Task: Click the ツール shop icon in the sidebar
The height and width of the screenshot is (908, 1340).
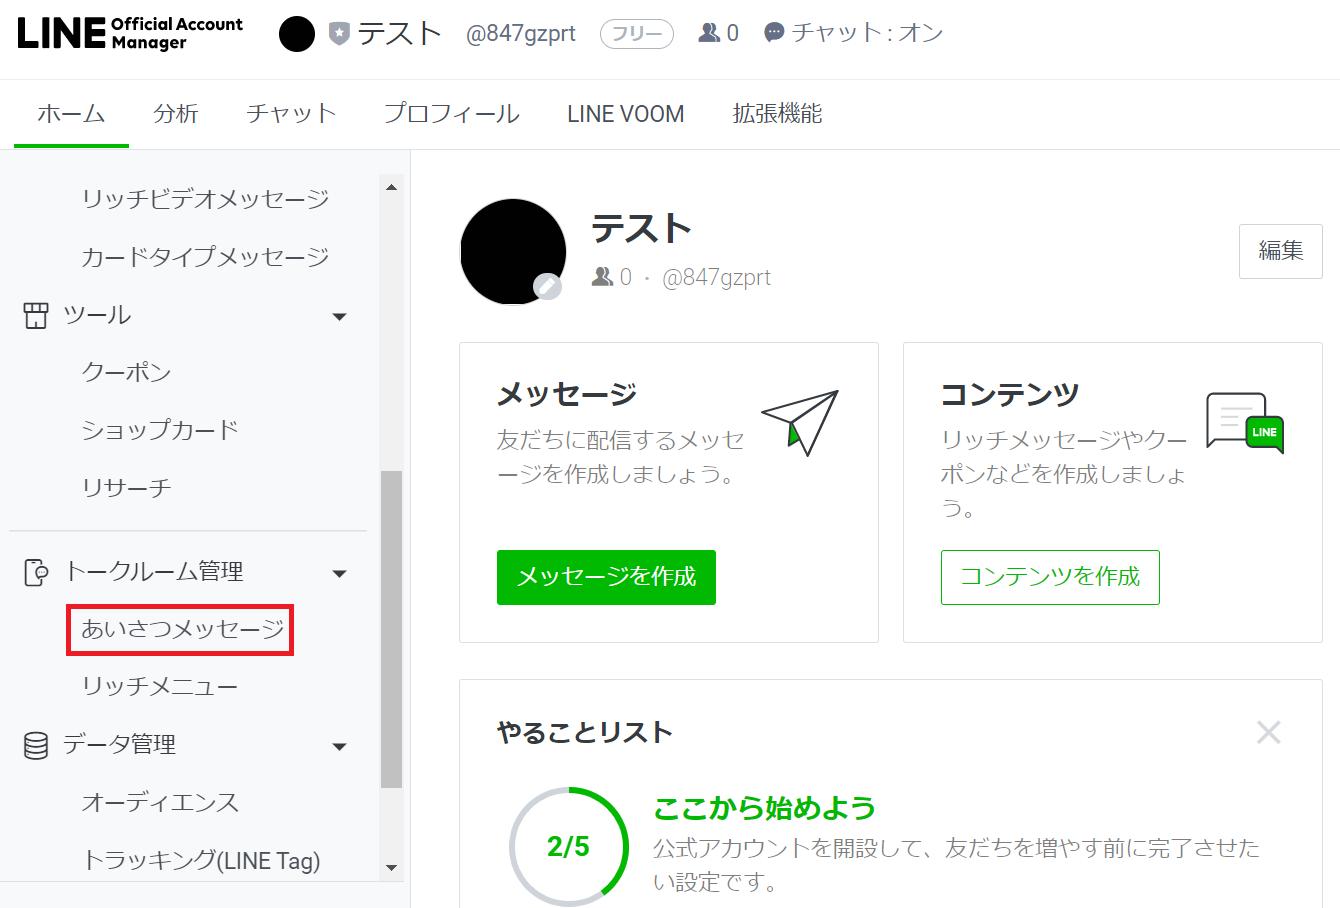Action: [x=36, y=316]
